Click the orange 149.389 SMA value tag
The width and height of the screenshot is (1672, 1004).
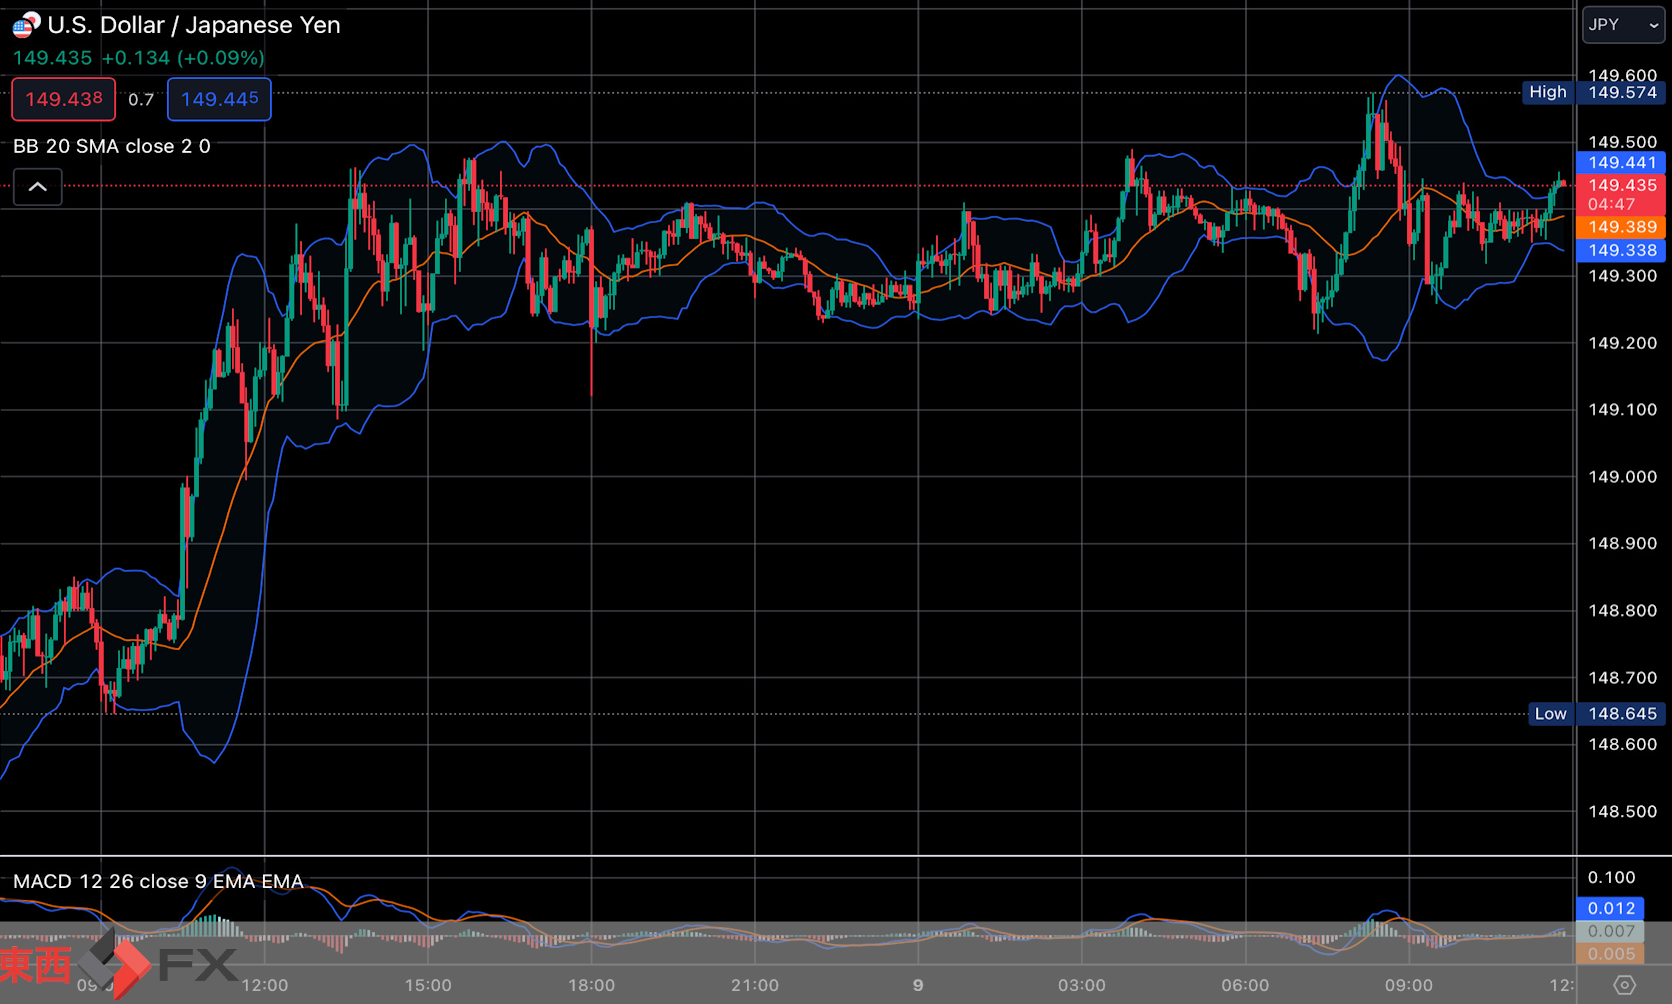coord(1621,227)
